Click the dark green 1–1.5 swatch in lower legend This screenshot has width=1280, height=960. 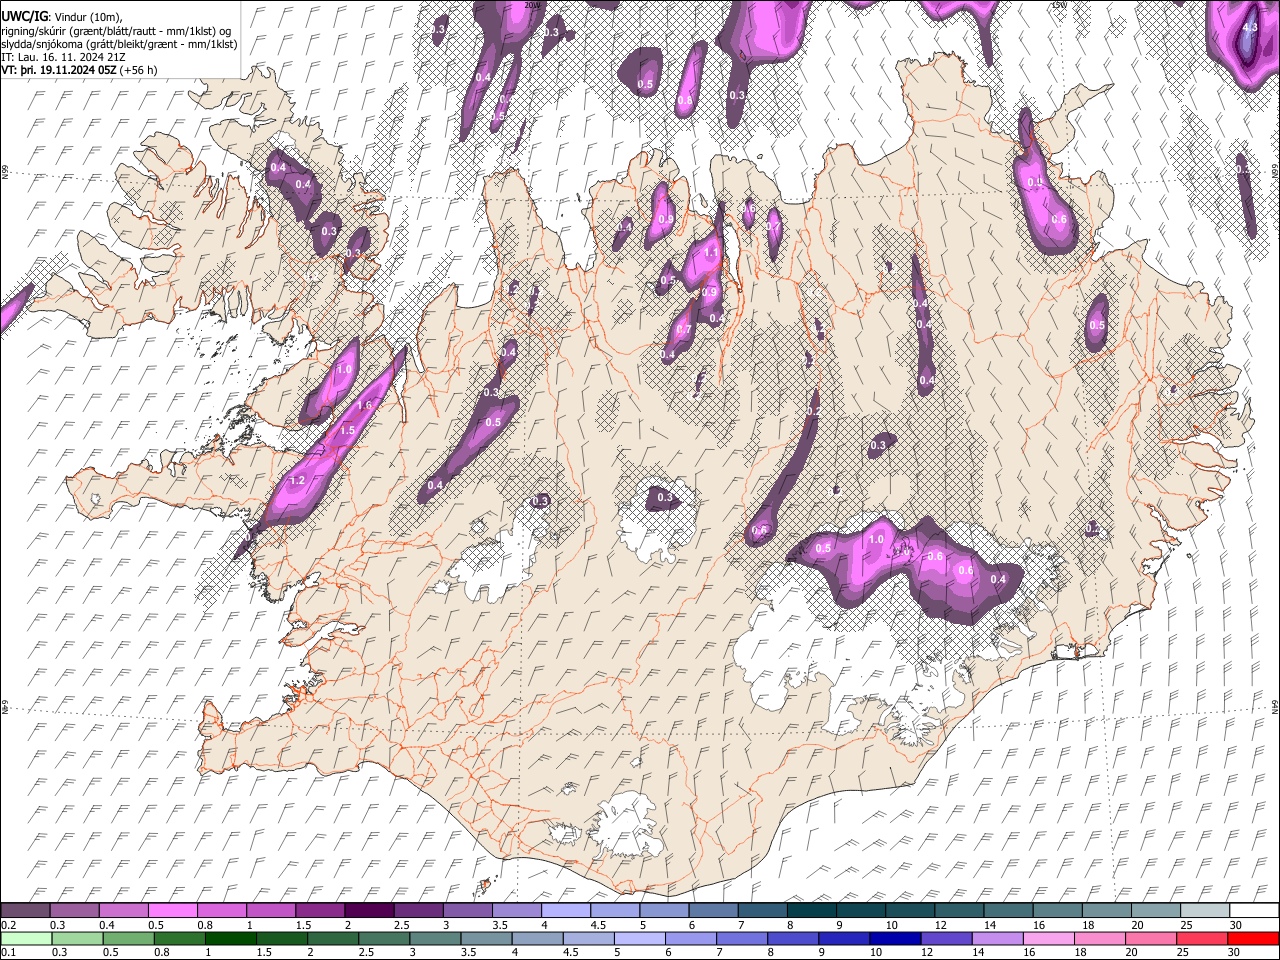pyautogui.click(x=232, y=938)
